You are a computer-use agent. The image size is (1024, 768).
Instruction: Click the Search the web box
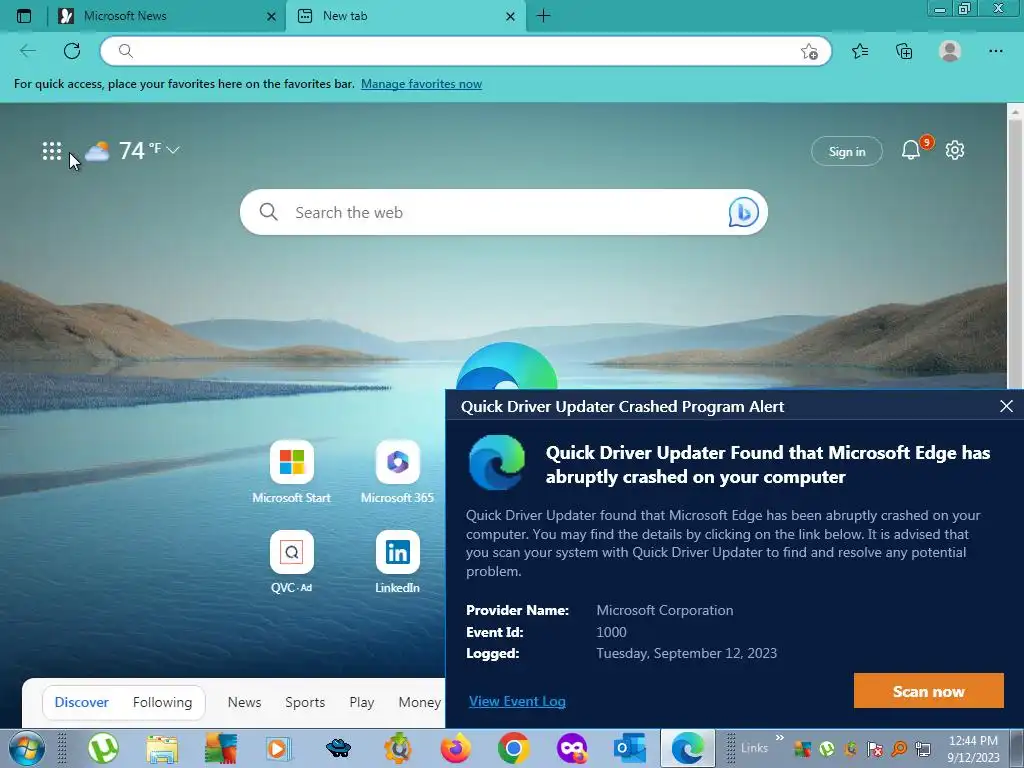[504, 212]
